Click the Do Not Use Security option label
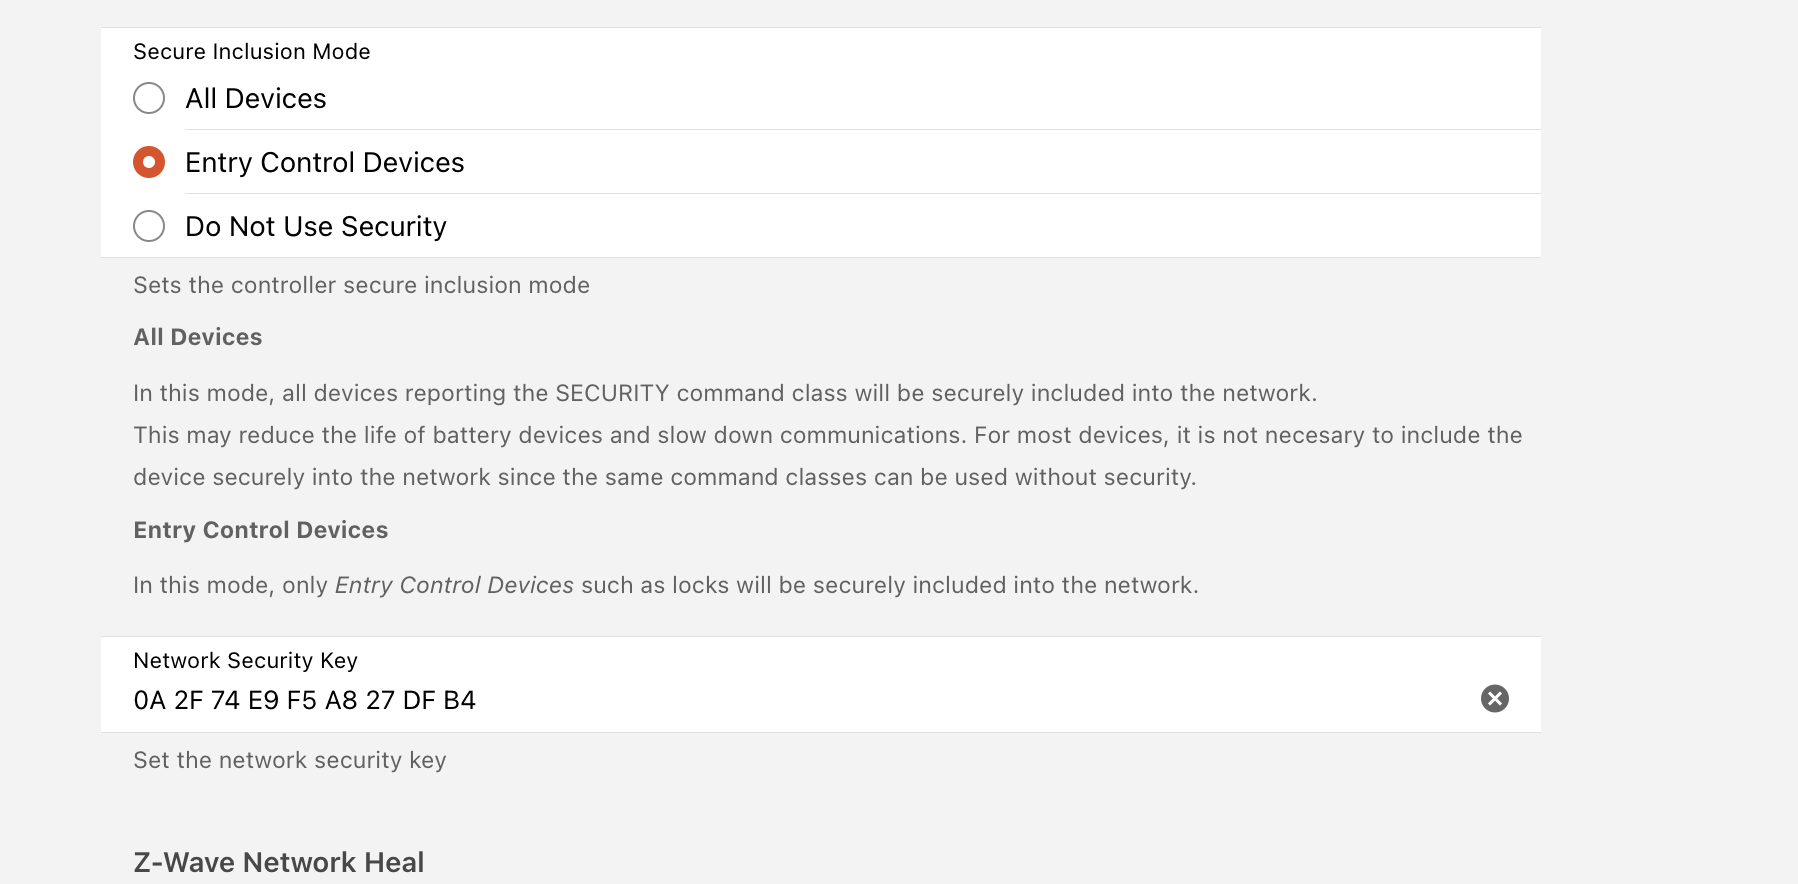 click(316, 226)
